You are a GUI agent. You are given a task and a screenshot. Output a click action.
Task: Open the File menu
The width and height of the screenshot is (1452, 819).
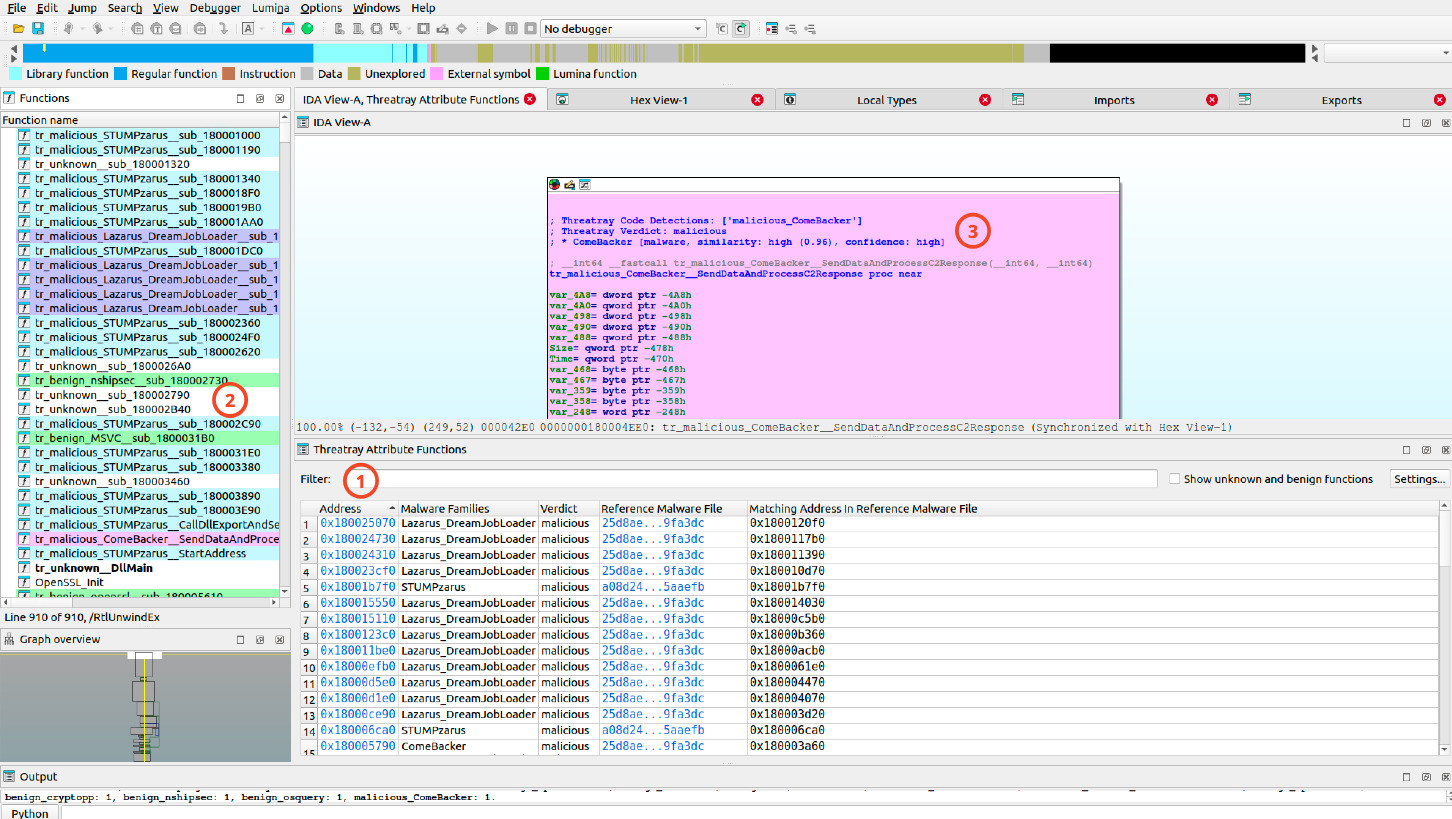click(17, 8)
